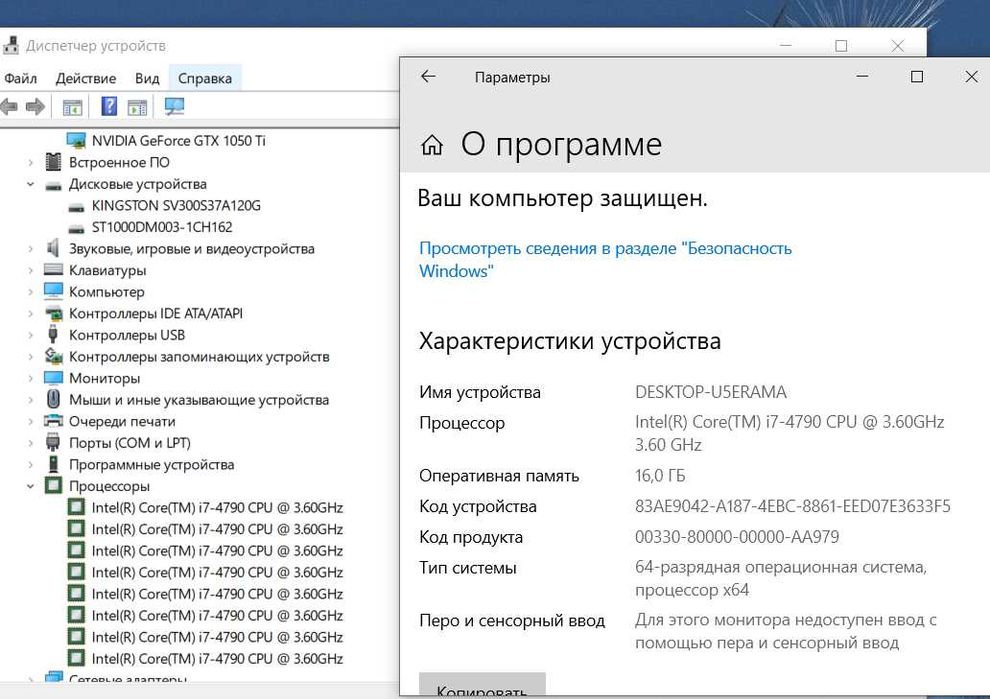The image size is (990, 699).
Task: Click the О программе page heading
Action: (561, 145)
